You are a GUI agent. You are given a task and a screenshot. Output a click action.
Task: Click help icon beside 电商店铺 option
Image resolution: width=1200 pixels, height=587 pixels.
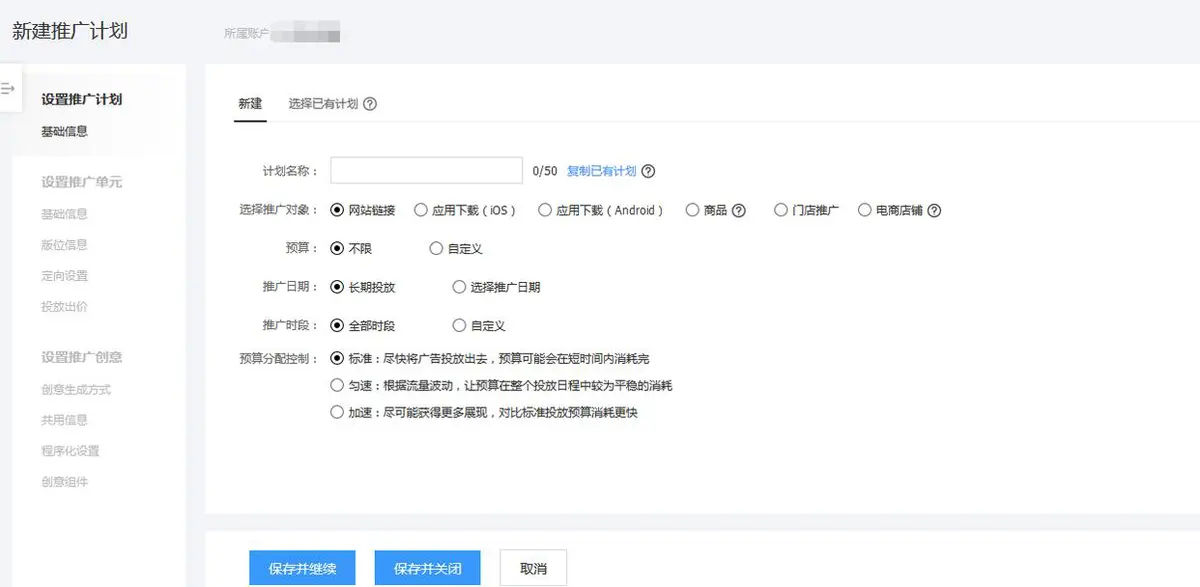tap(934, 211)
